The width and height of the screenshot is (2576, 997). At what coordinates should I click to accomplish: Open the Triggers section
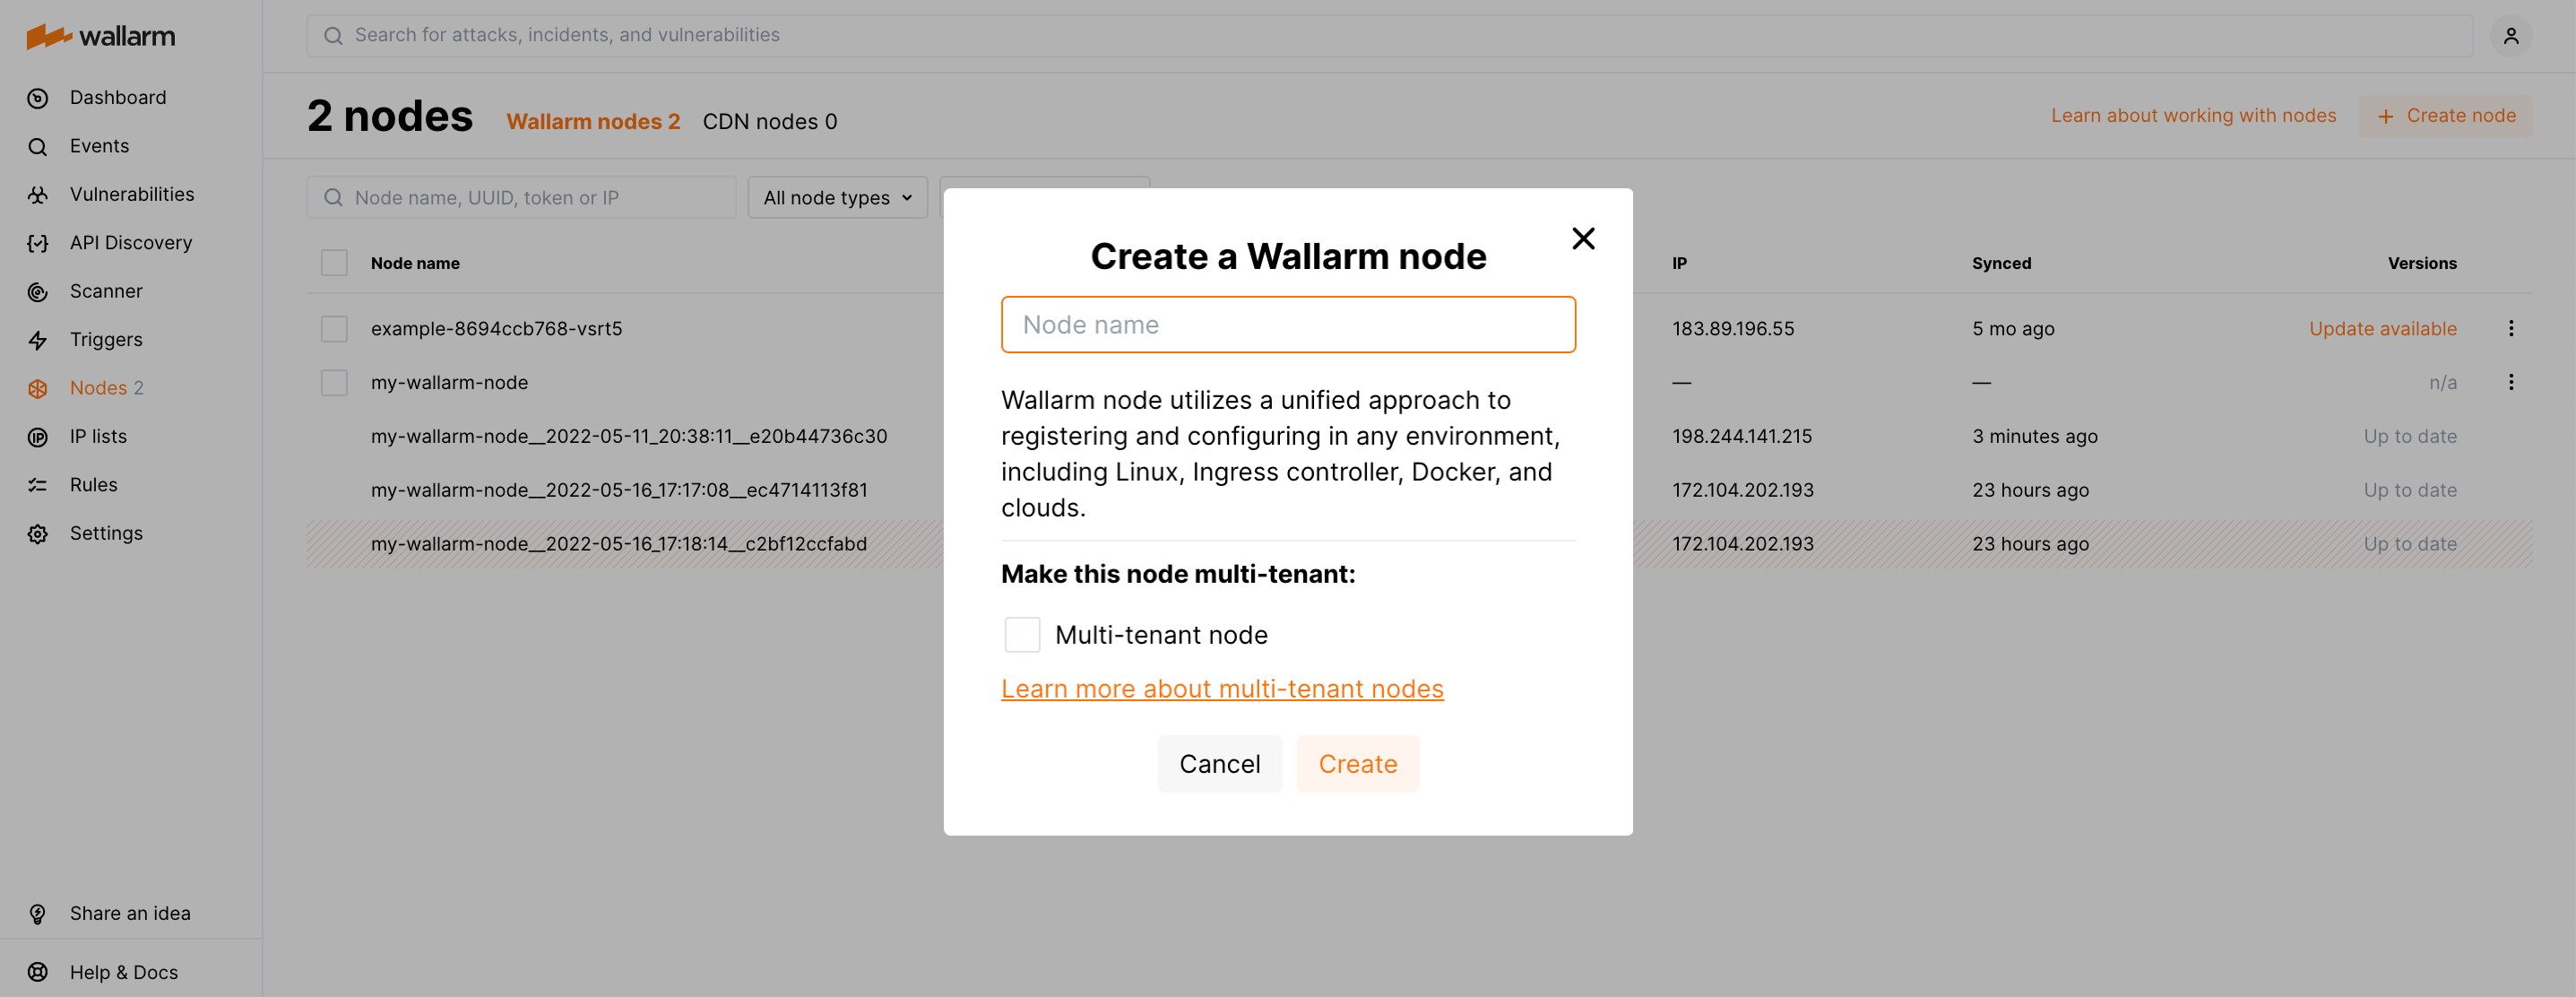[x=105, y=339]
